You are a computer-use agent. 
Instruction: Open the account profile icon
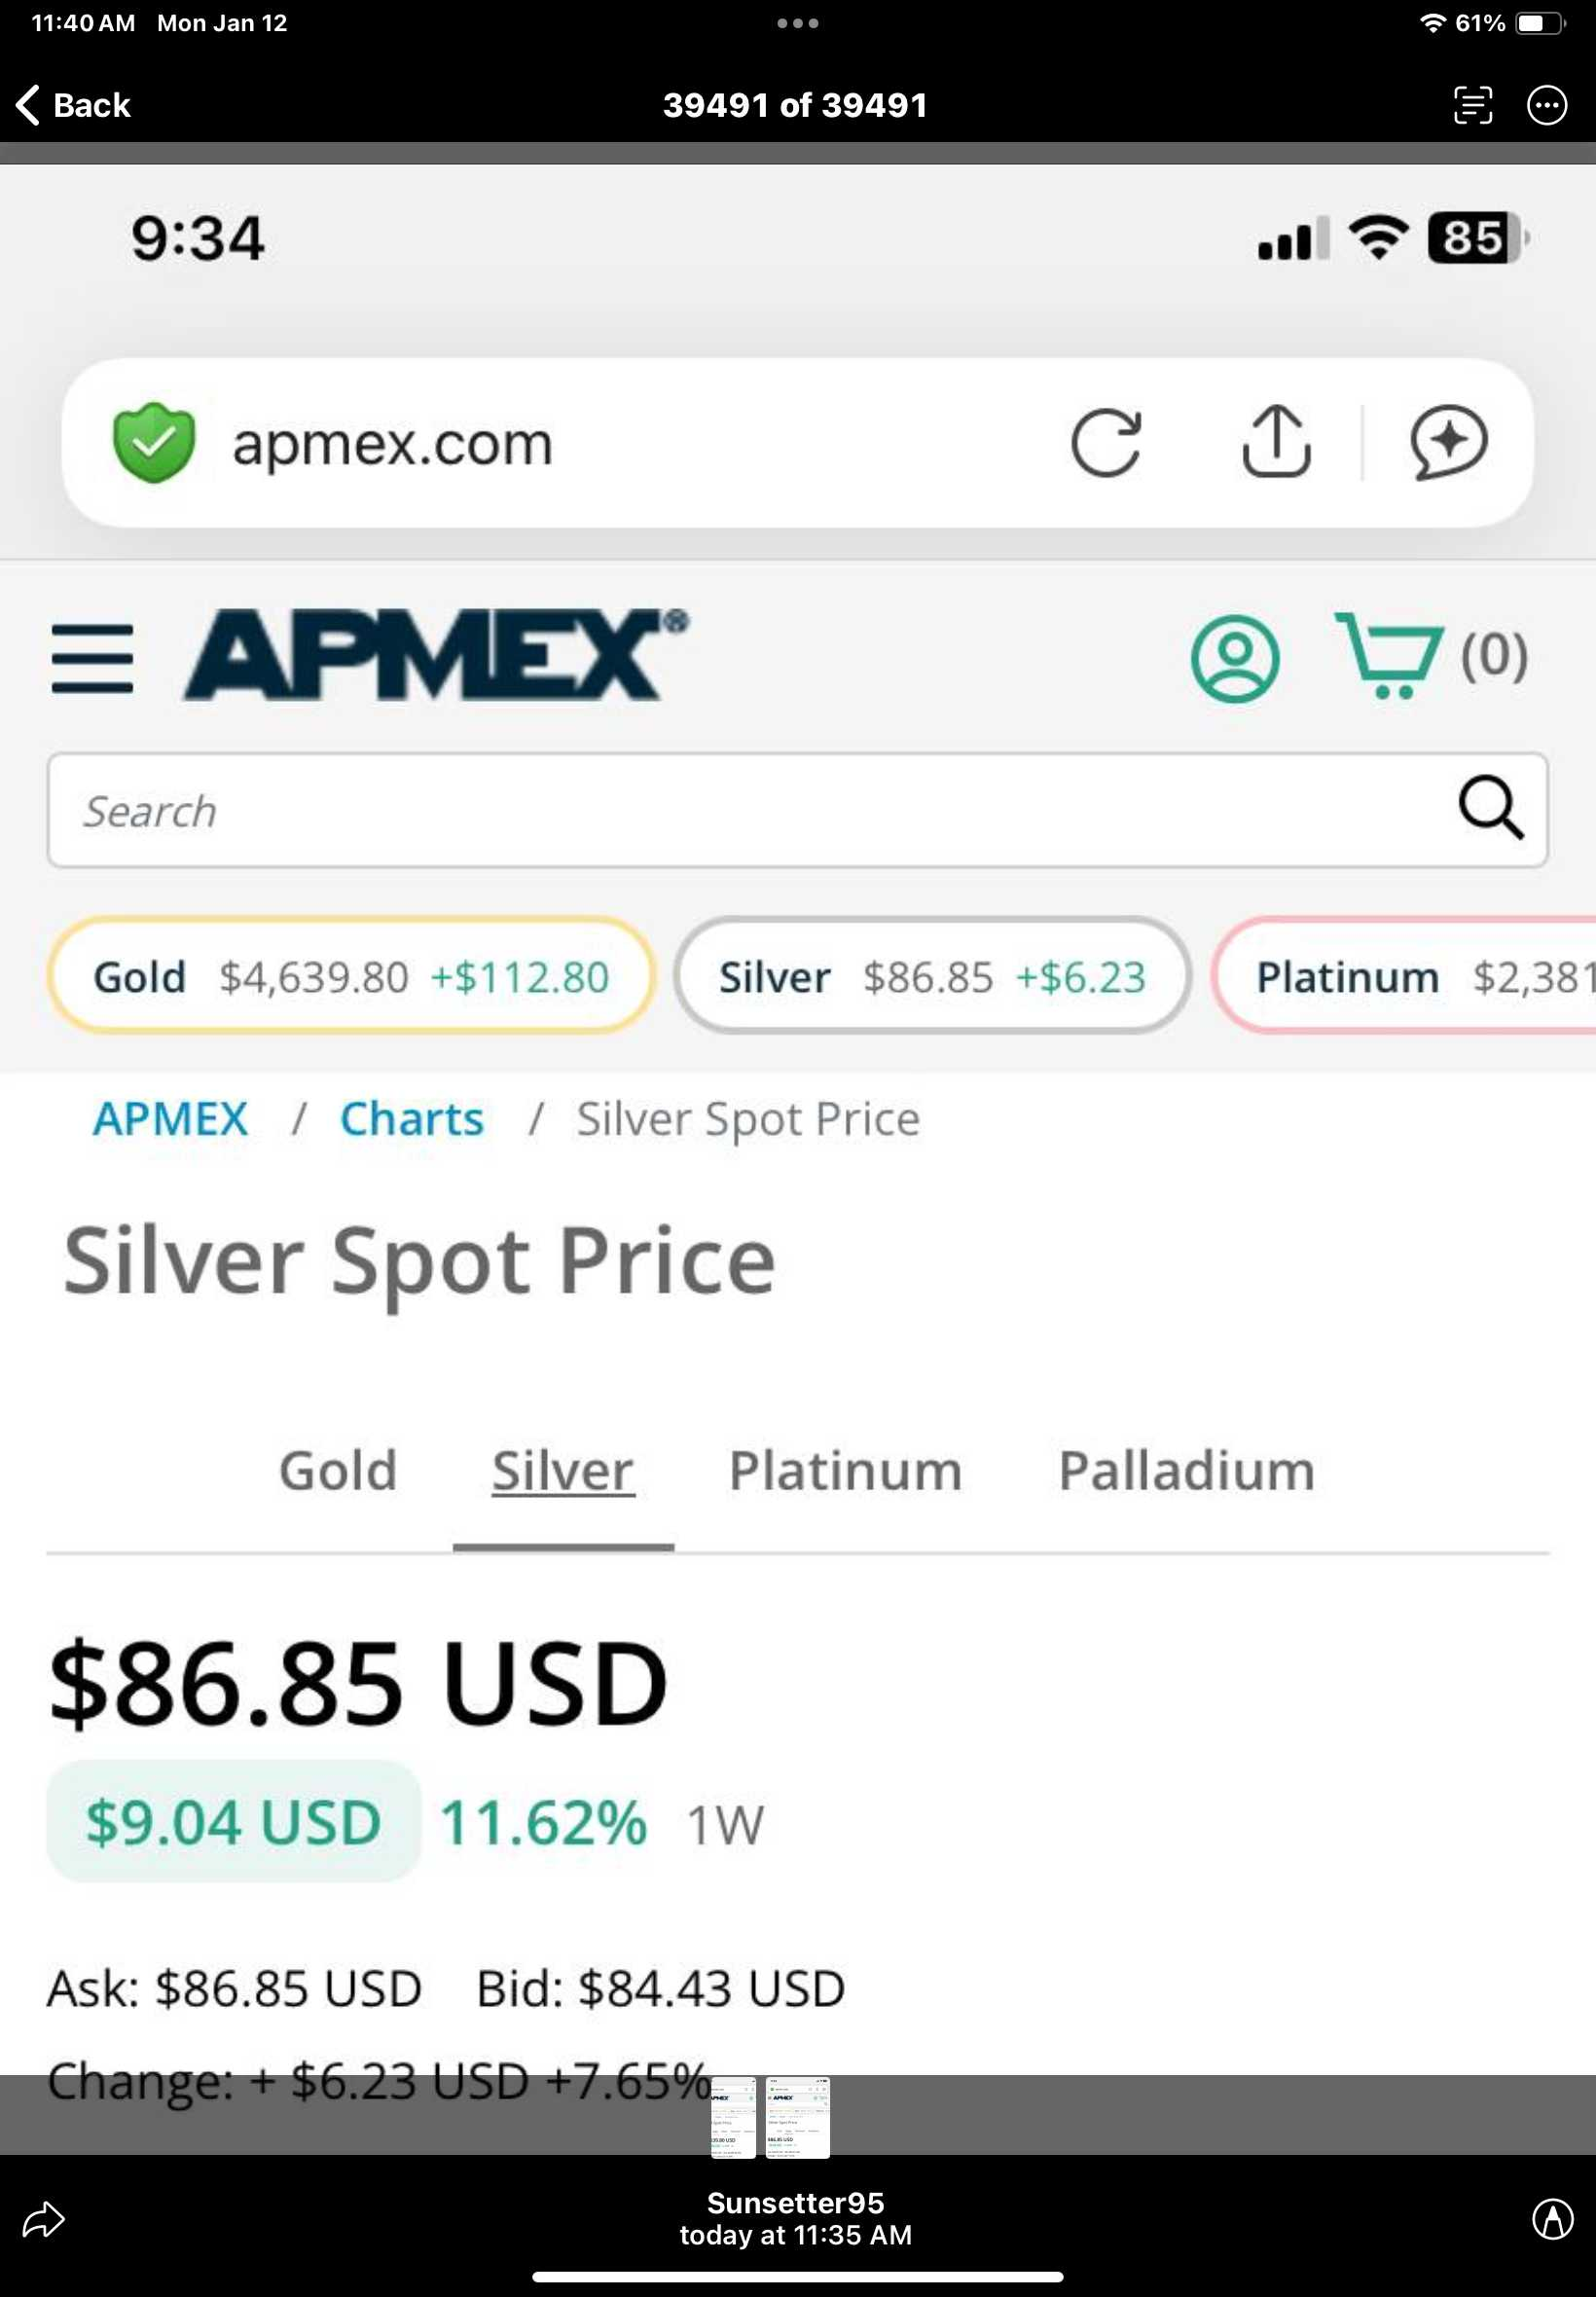[x=1234, y=658]
